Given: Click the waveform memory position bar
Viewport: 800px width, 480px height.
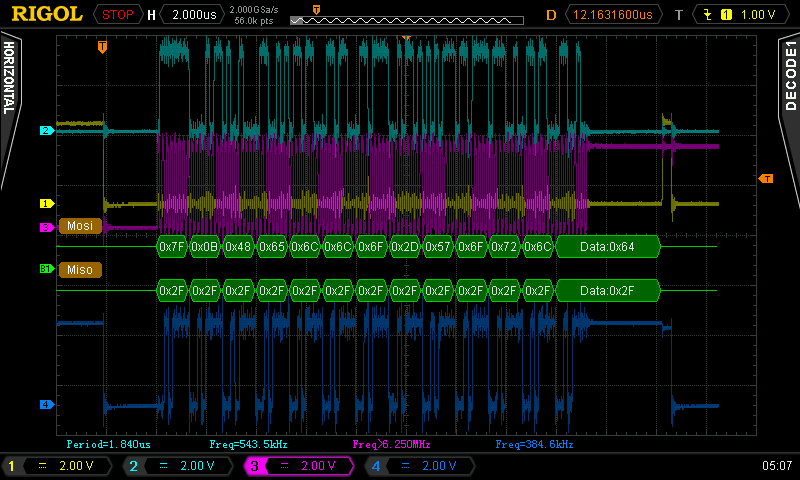Looking at the screenshot, I should click(x=407, y=20).
